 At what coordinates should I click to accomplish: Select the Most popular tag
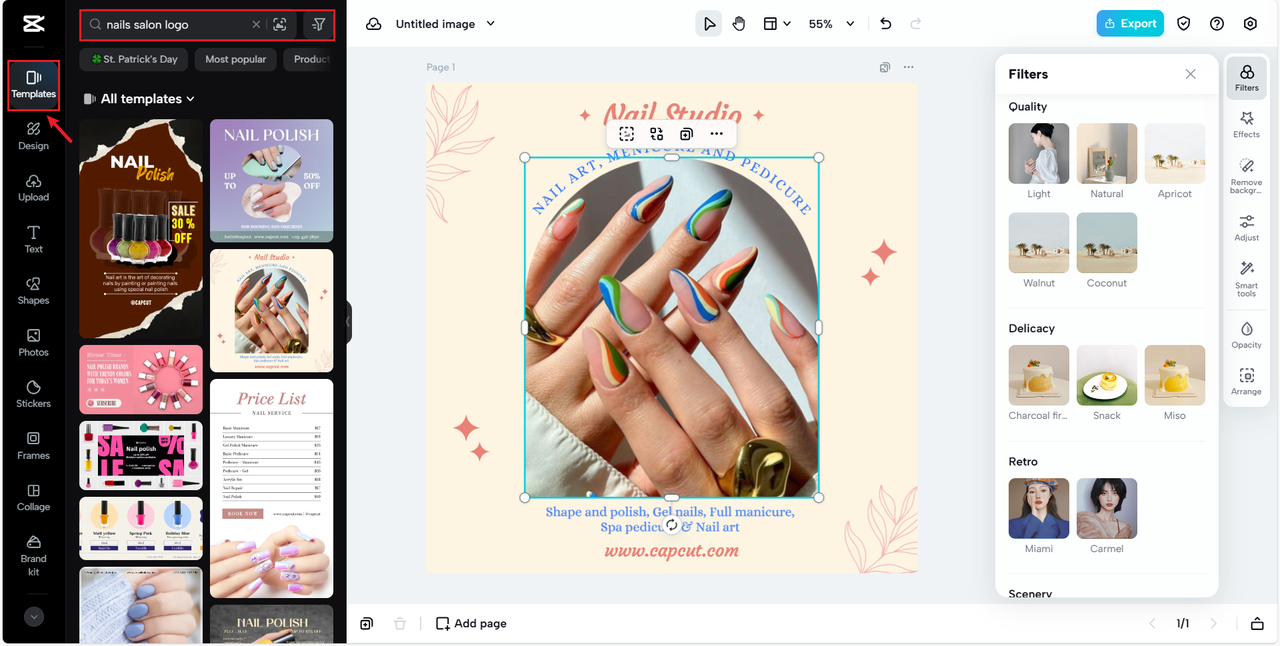(236, 59)
